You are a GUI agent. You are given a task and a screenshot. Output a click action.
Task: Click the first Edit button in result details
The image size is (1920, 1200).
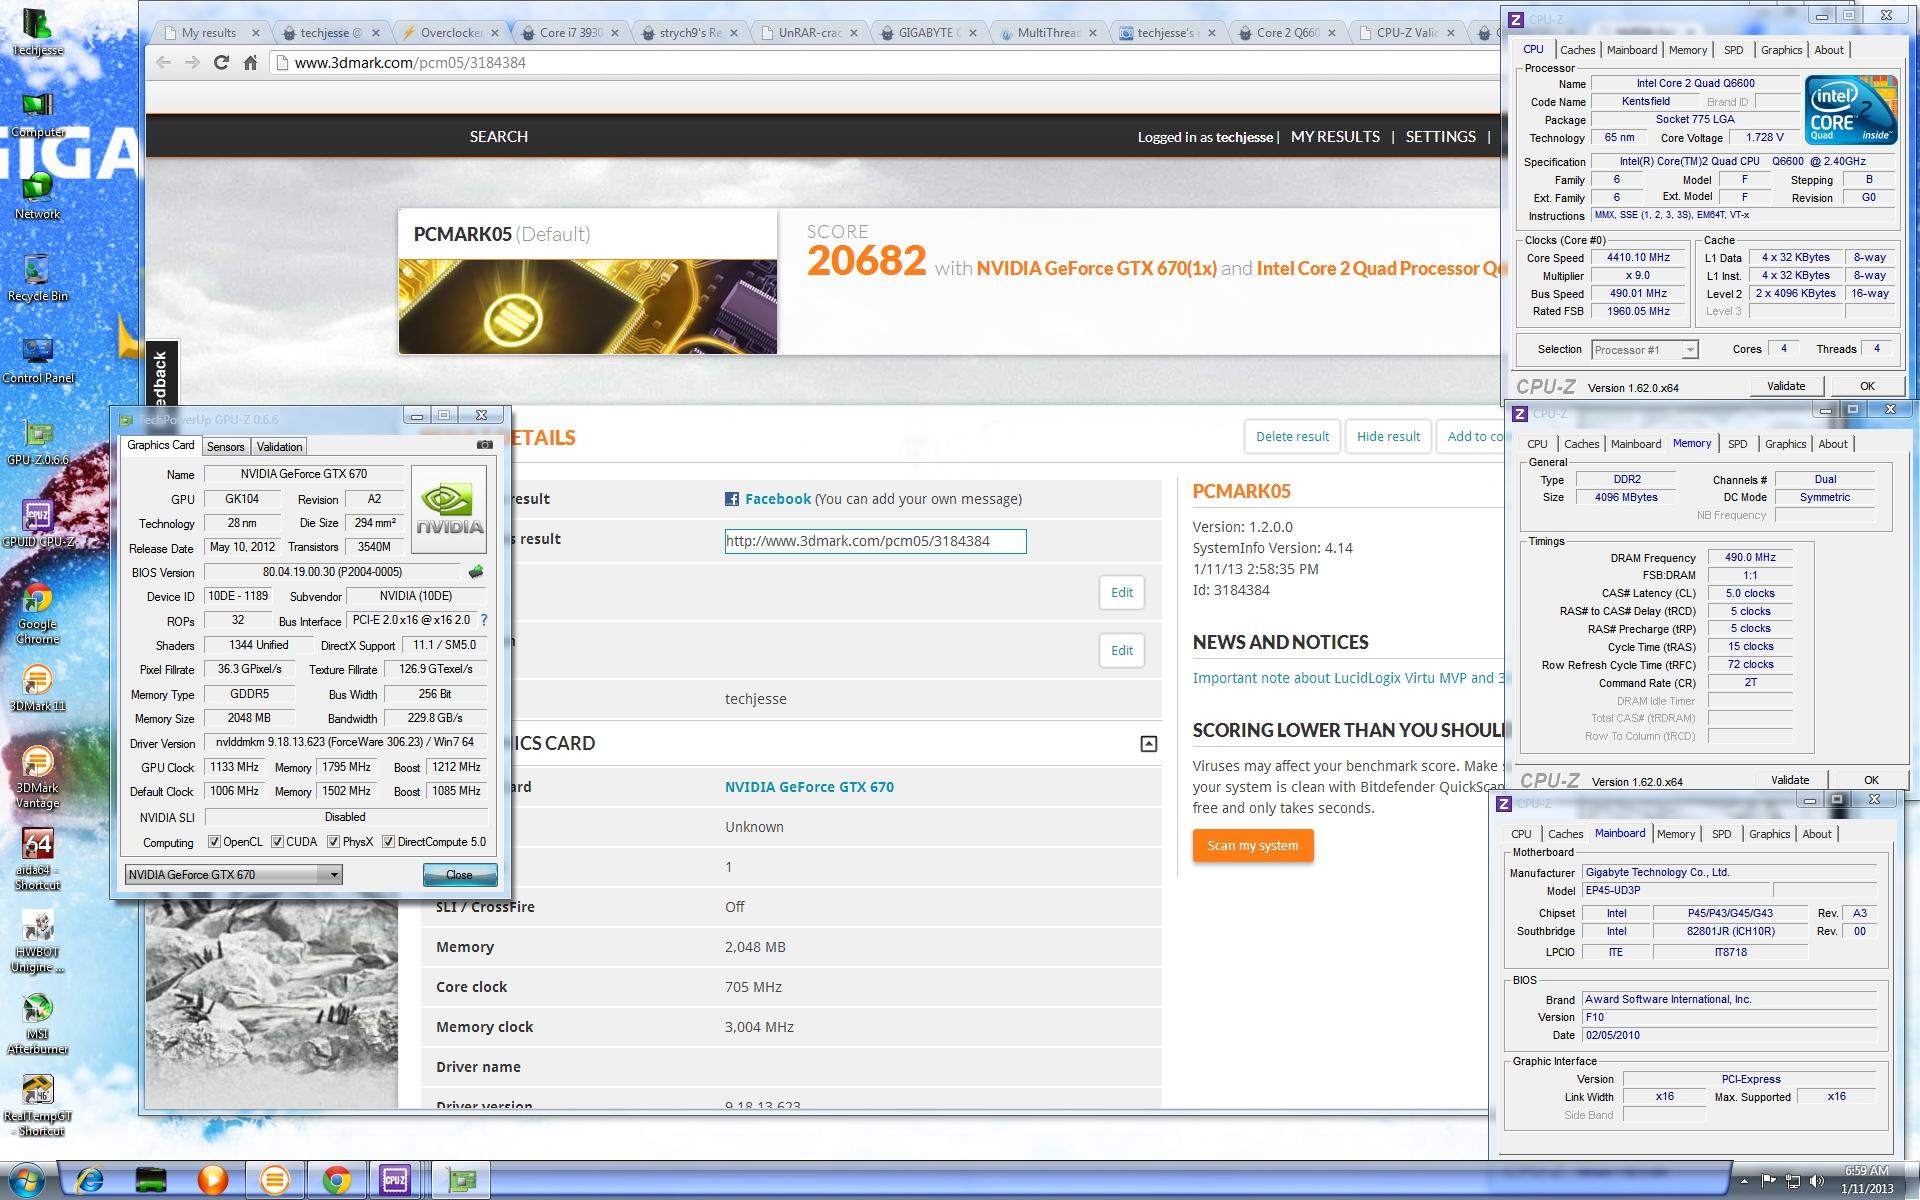pos(1122,592)
